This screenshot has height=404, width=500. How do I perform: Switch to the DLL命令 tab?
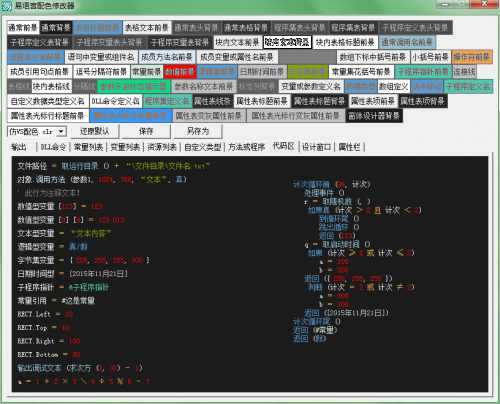pyautogui.click(x=53, y=147)
